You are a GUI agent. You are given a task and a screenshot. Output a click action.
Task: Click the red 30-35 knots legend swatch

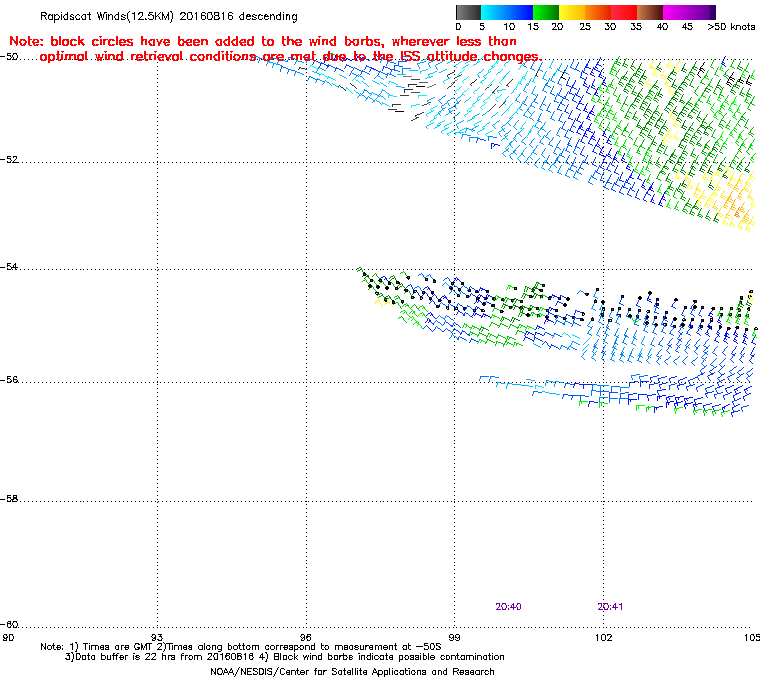[x=624, y=12]
